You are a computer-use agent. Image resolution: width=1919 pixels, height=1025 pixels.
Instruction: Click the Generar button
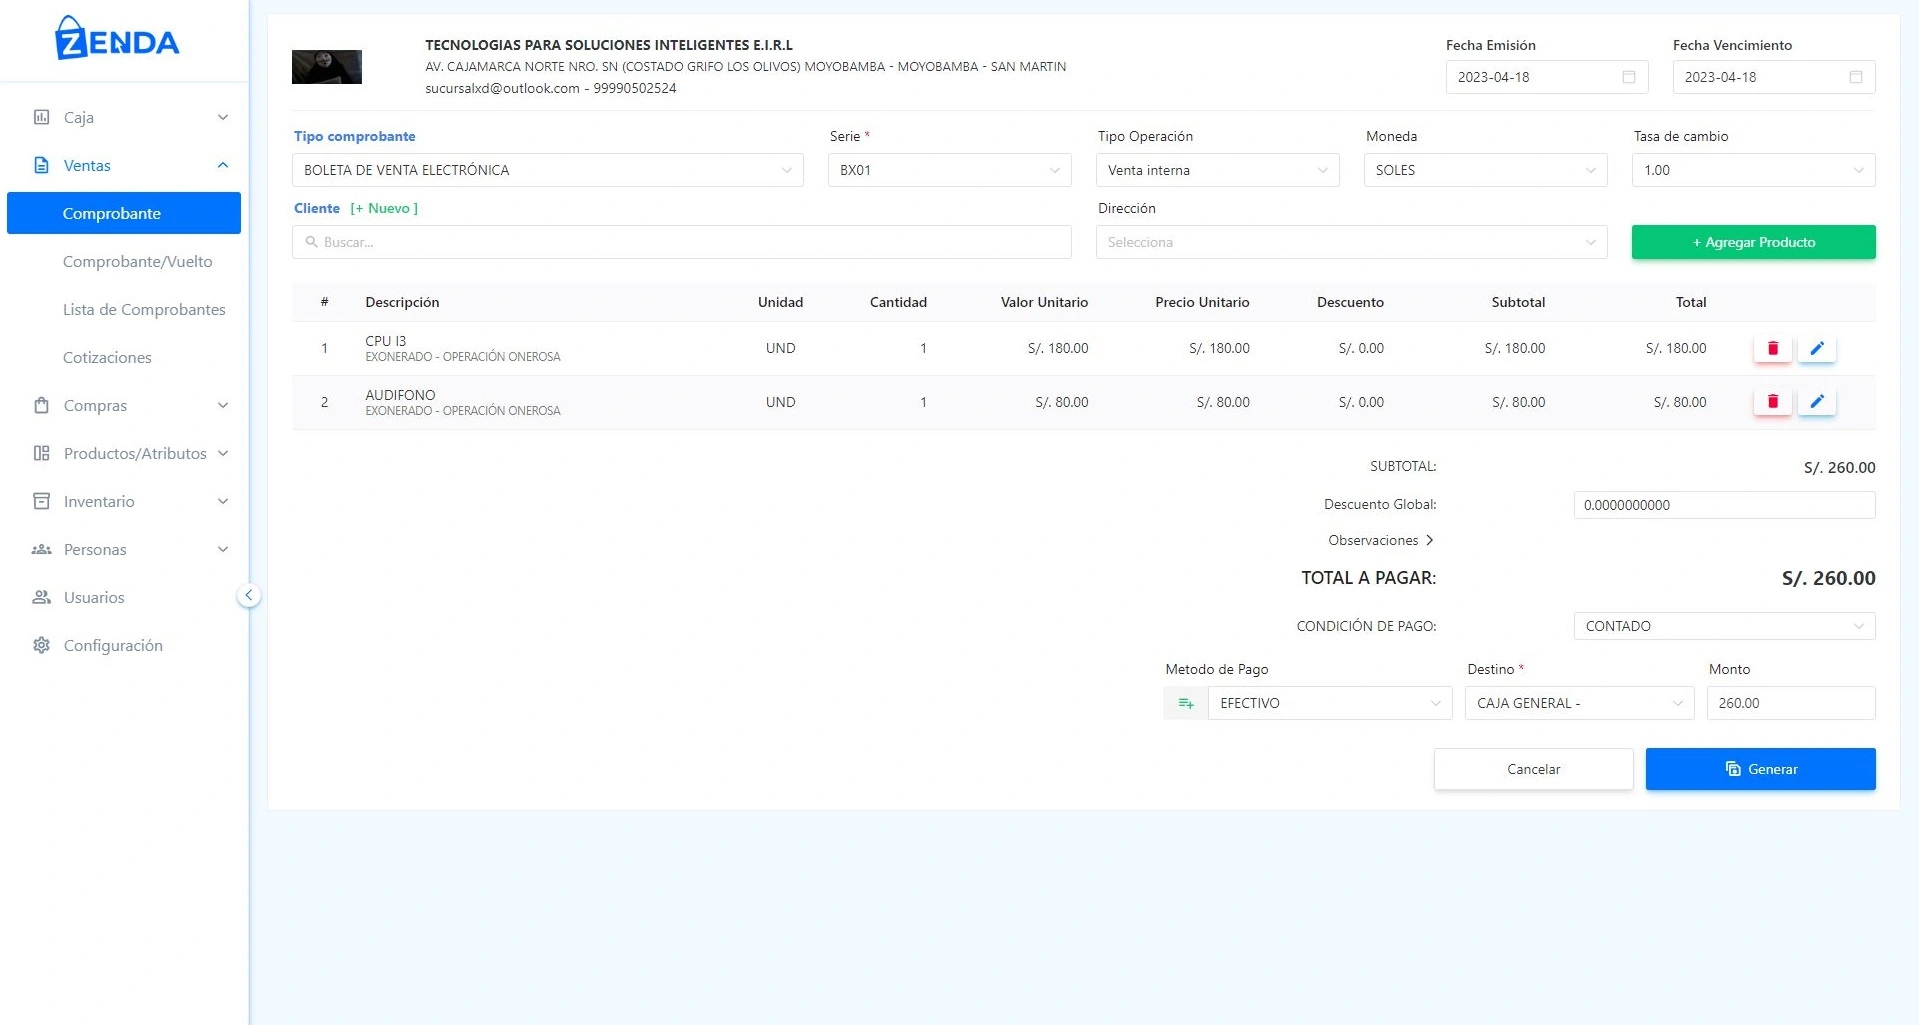click(x=1760, y=769)
